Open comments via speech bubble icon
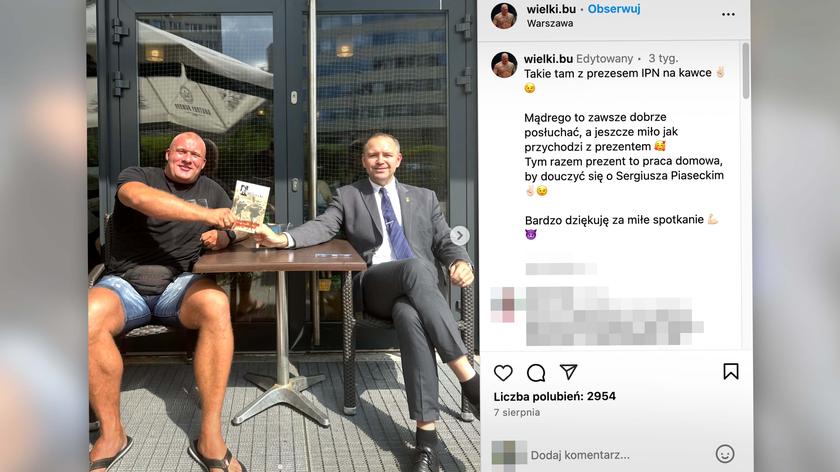The height and width of the screenshot is (472, 840). click(536, 372)
